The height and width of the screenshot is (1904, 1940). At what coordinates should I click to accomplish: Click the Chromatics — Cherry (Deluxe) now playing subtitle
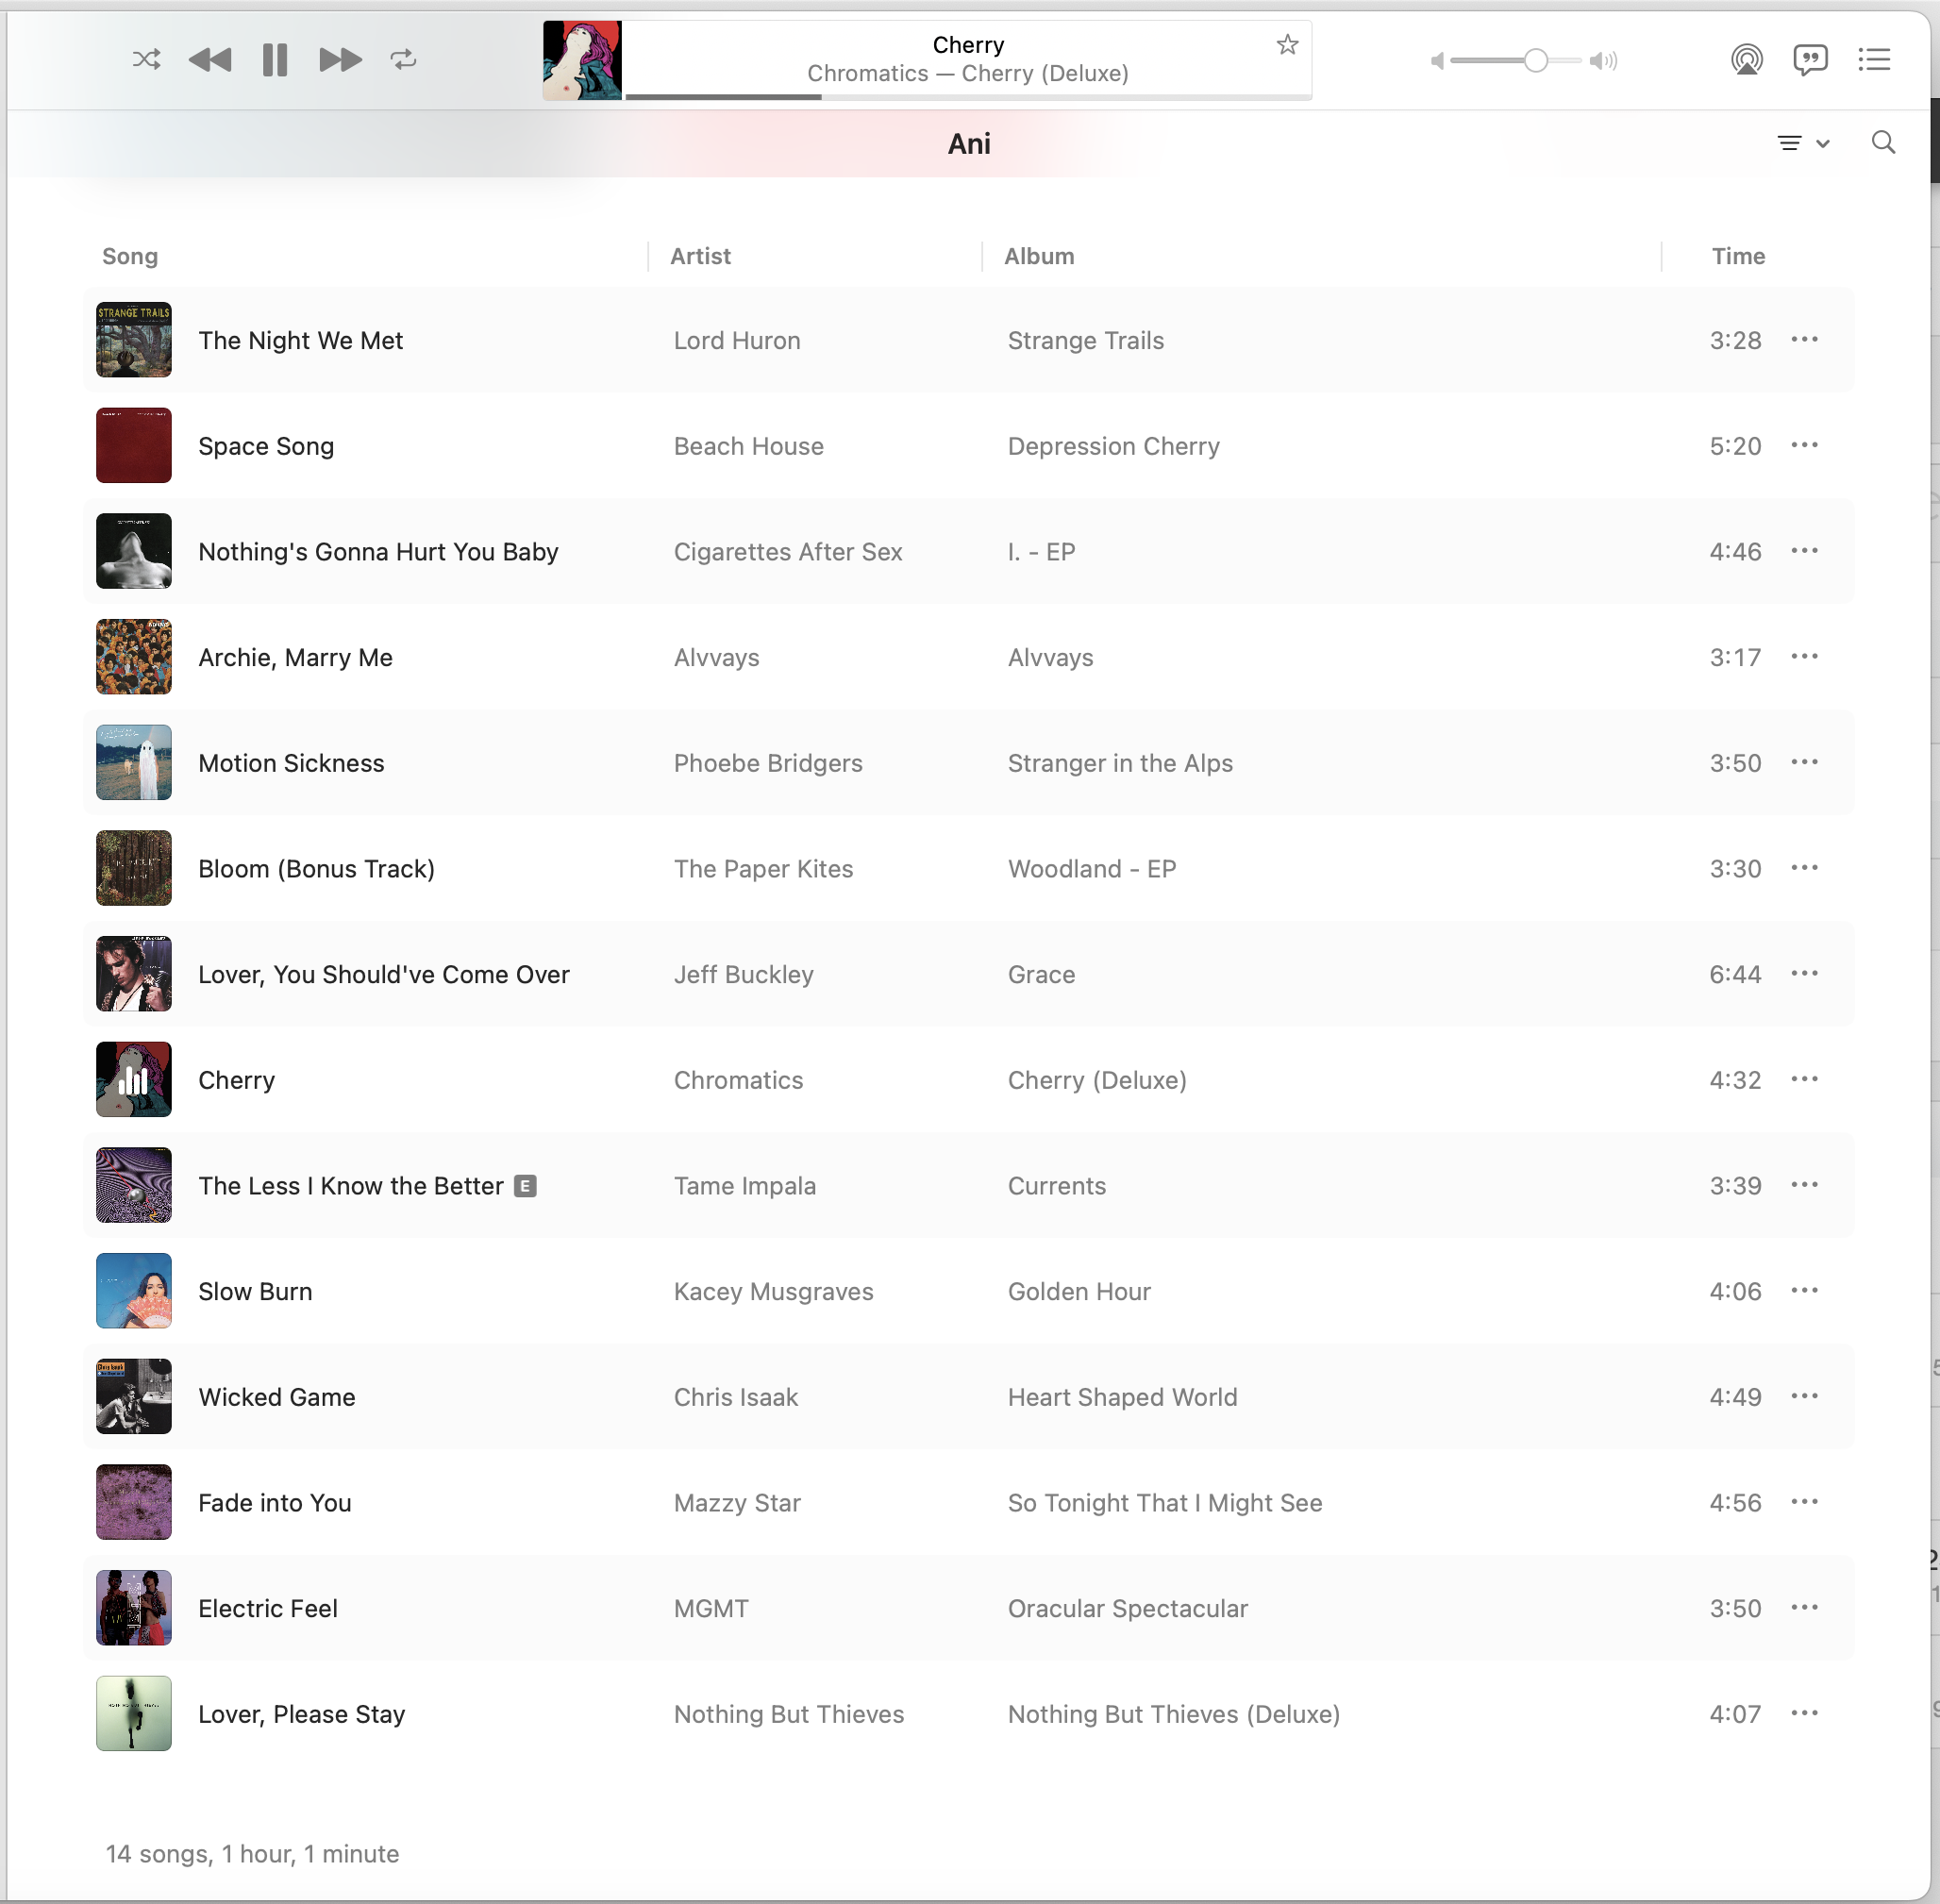coord(968,74)
